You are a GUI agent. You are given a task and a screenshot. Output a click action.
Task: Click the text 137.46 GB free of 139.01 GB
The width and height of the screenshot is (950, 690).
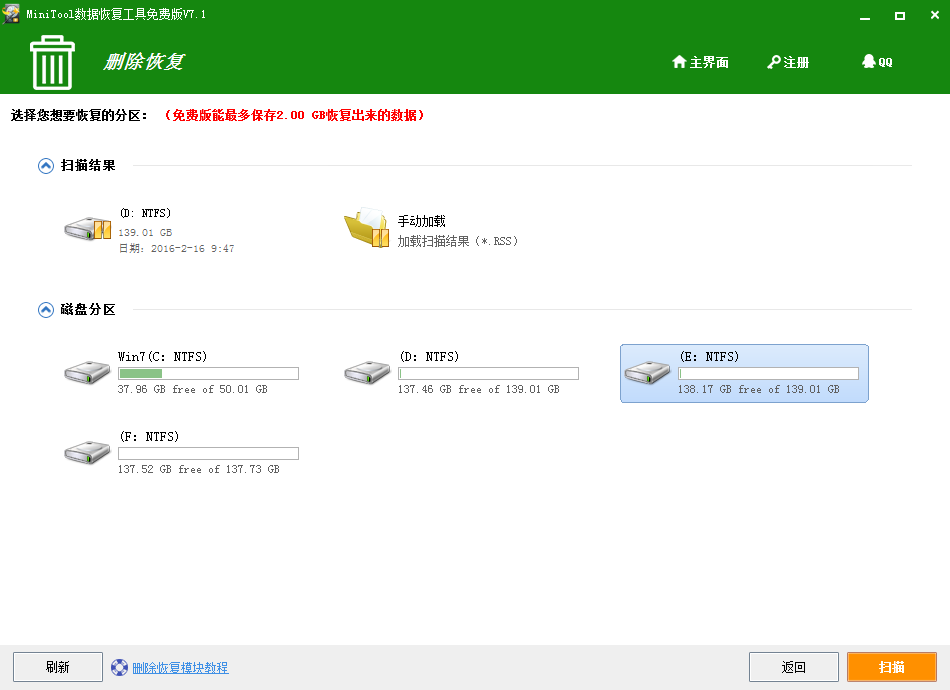click(479, 390)
